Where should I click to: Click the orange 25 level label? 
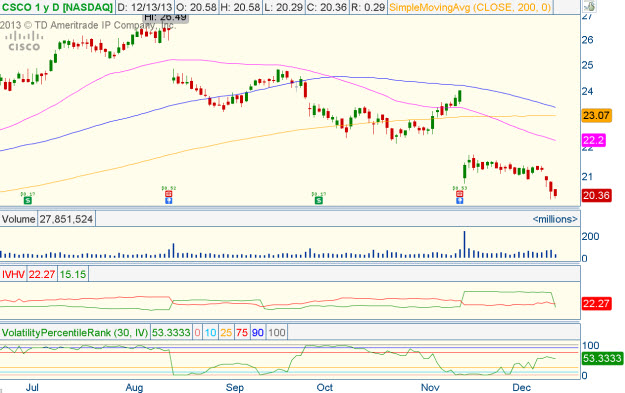(226, 332)
